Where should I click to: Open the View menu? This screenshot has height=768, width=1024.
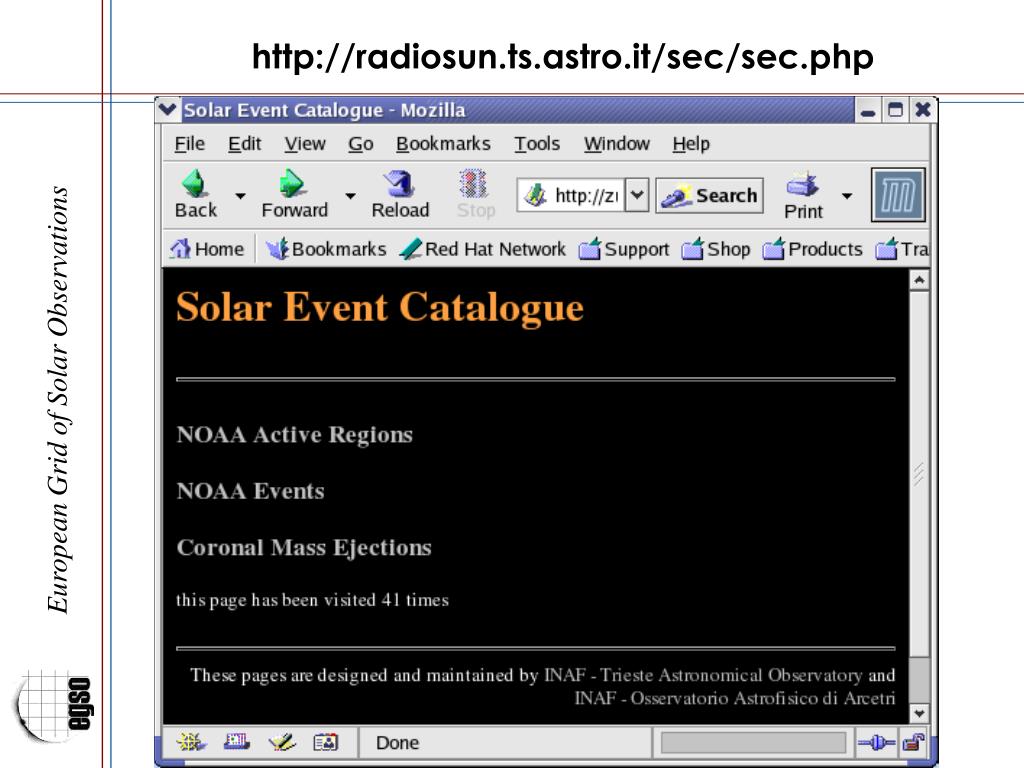pos(304,144)
